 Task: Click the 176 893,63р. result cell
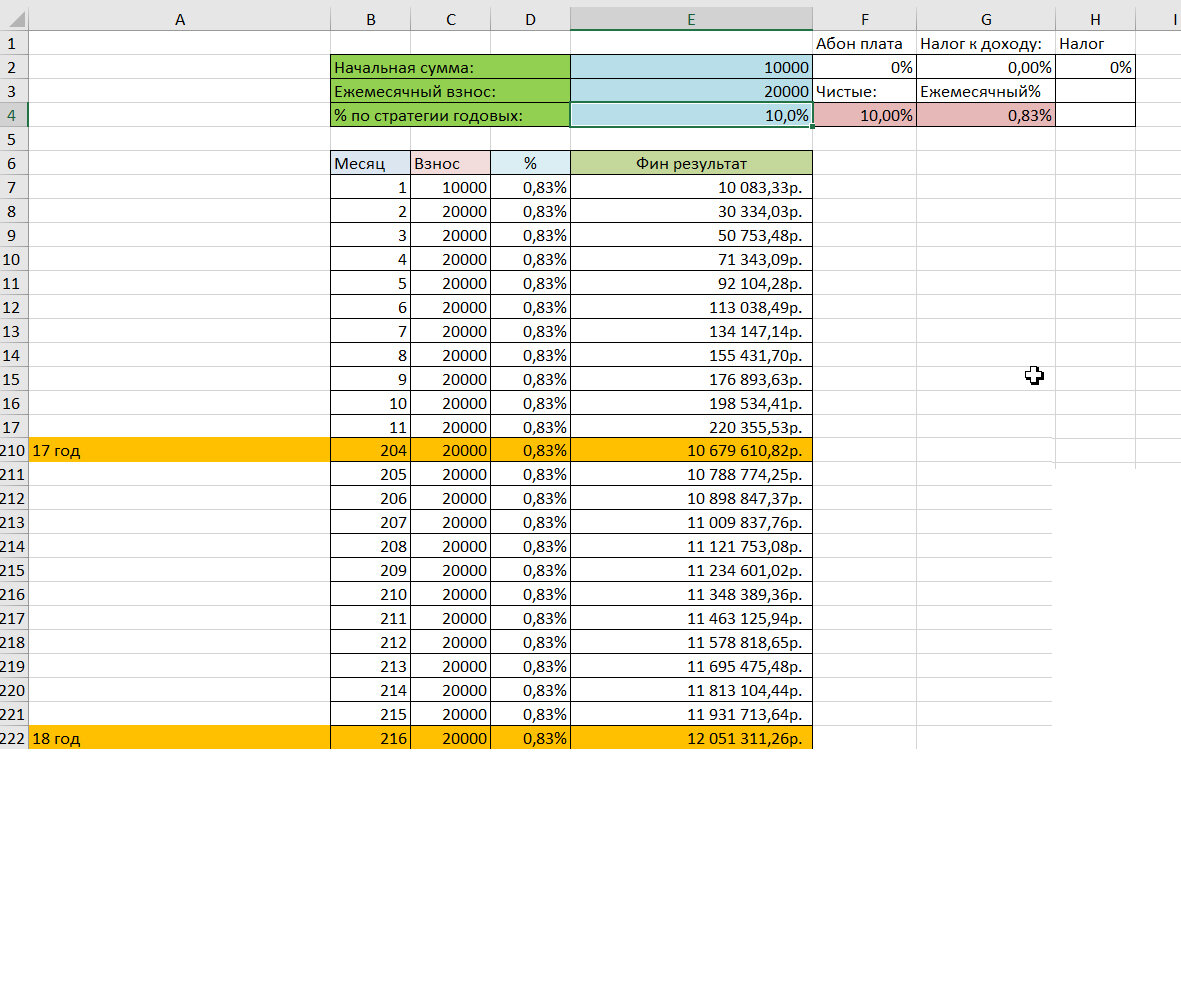point(691,379)
